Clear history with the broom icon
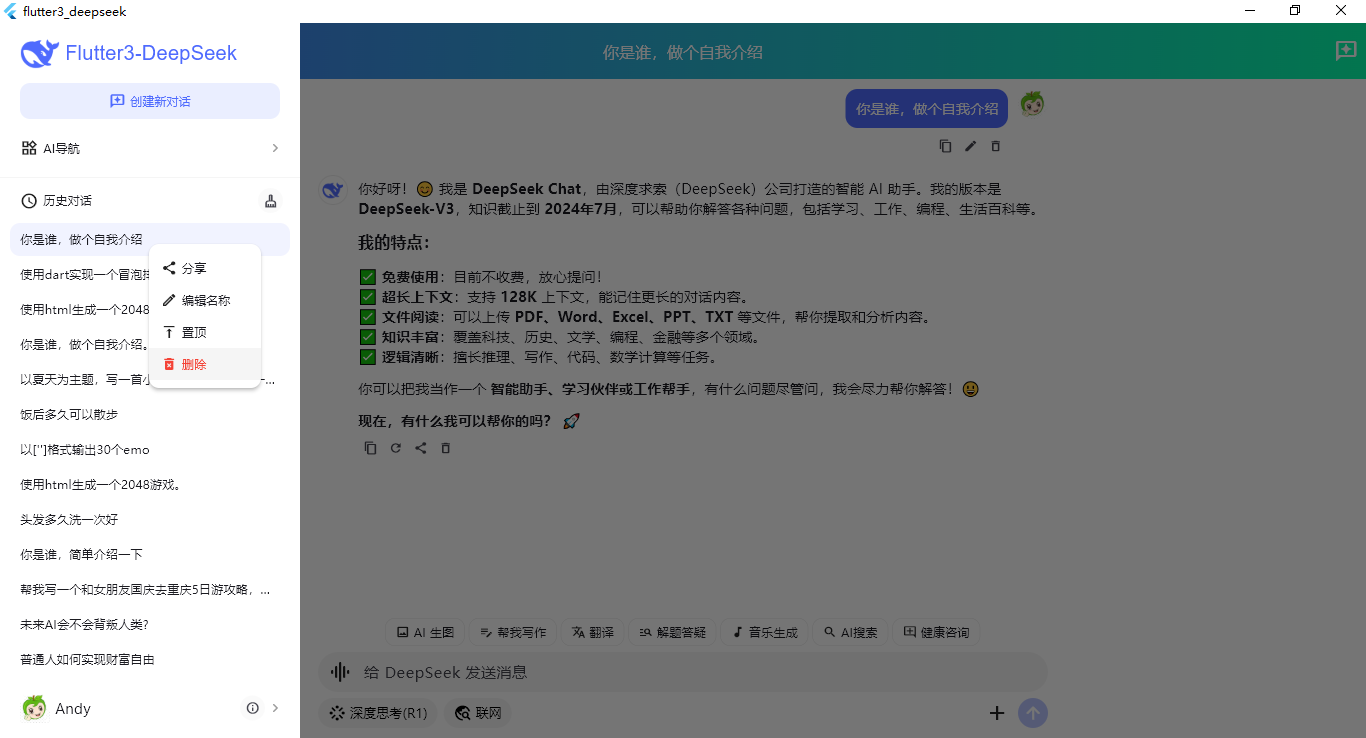The height and width of the screenshot is (738, 1366). 270,201
